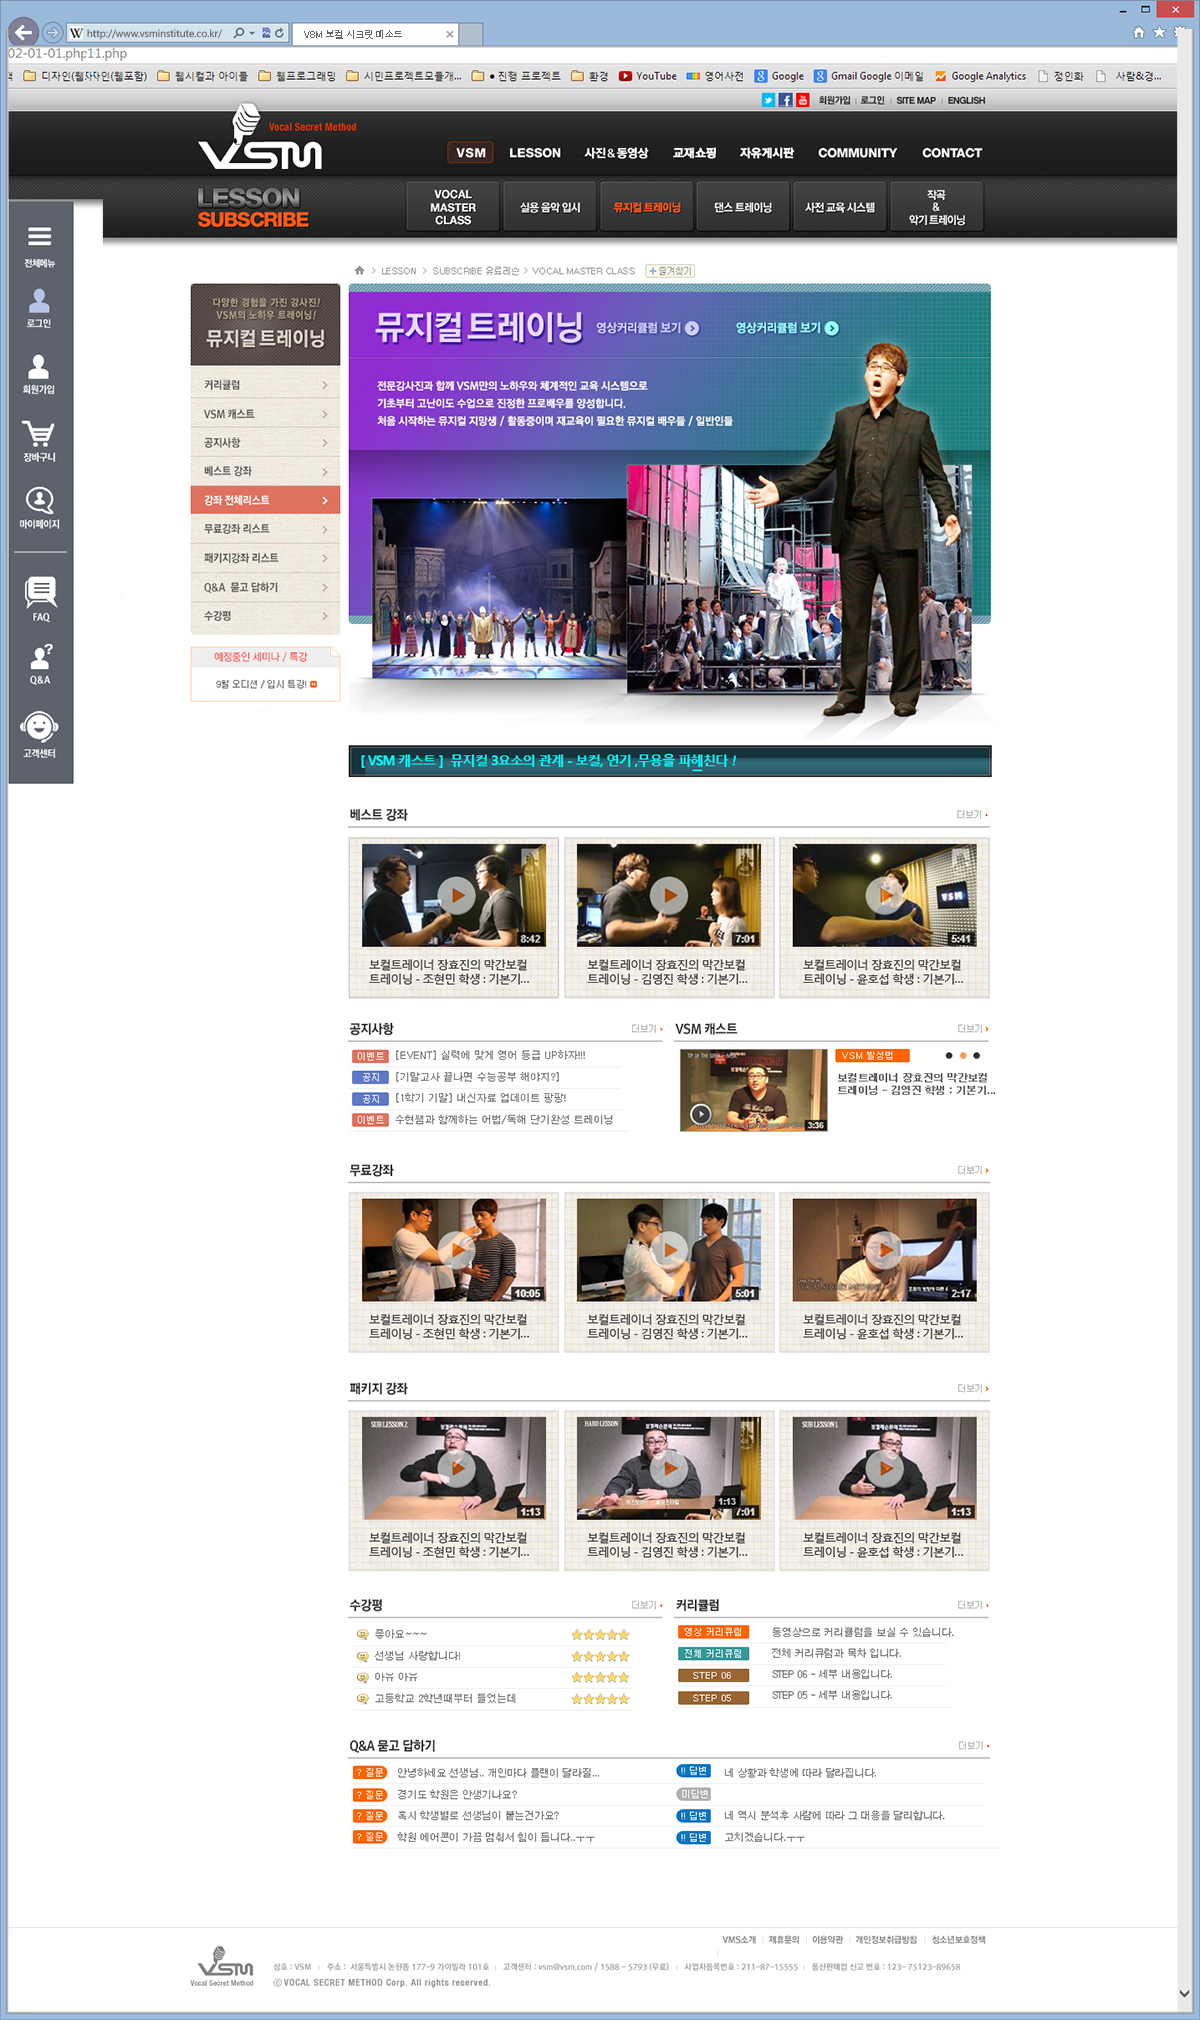Open the address bar search dropdown arrow

coord(252,33)
